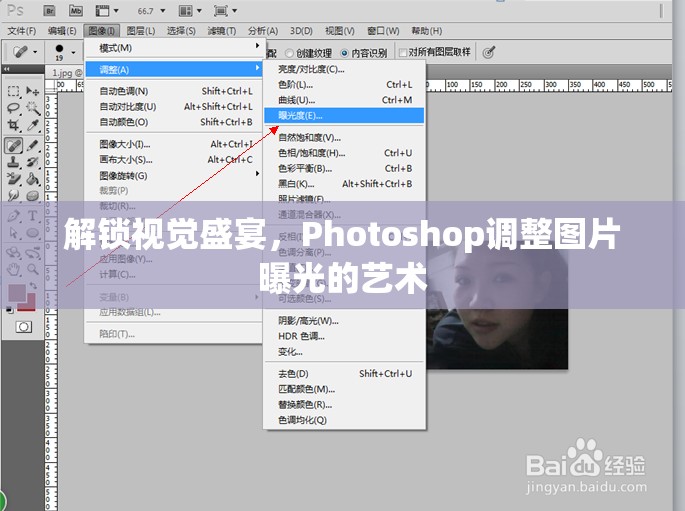Select the Eraser tool

click(14, 179)
